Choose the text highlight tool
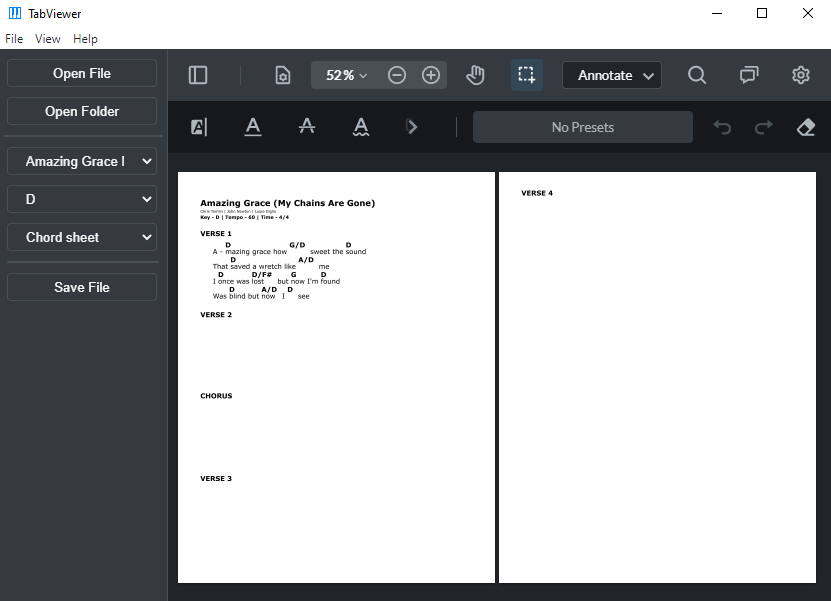831x601 pixels. coord(199,127)
